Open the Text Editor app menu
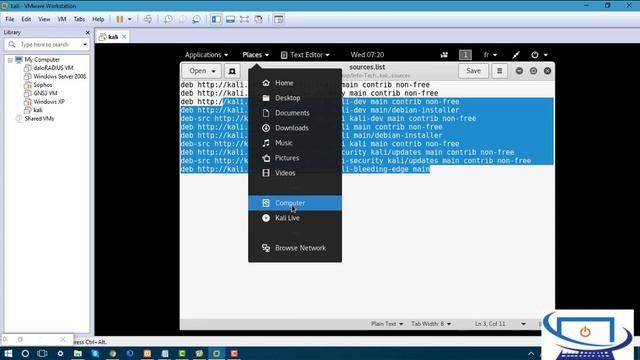This screenshot has height=360, width=640. pos(305,55)
